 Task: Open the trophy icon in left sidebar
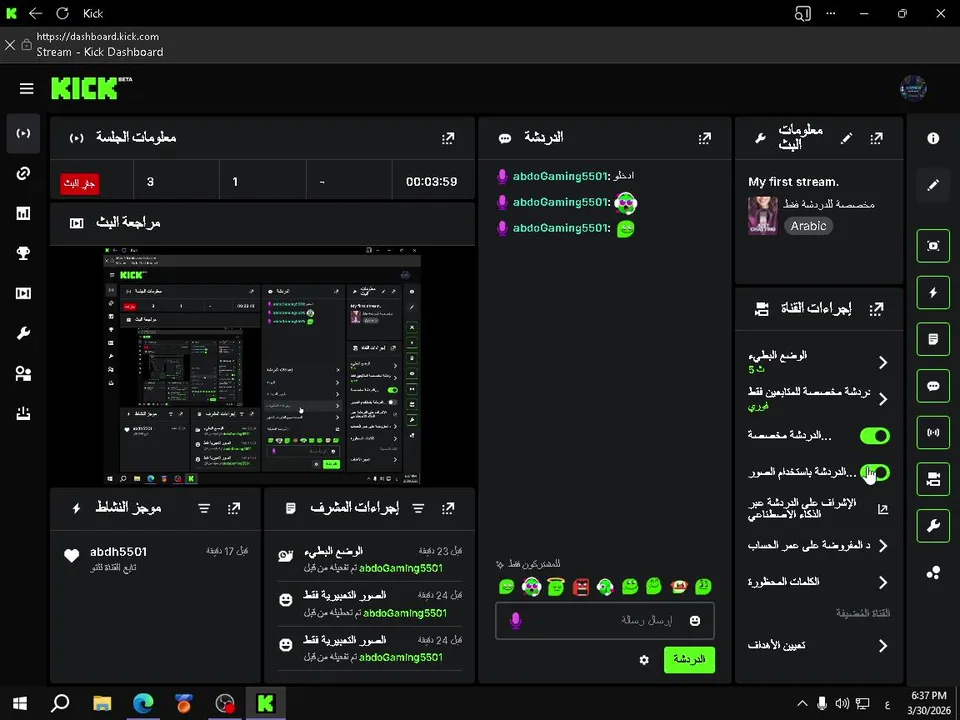tap(23, 253)
